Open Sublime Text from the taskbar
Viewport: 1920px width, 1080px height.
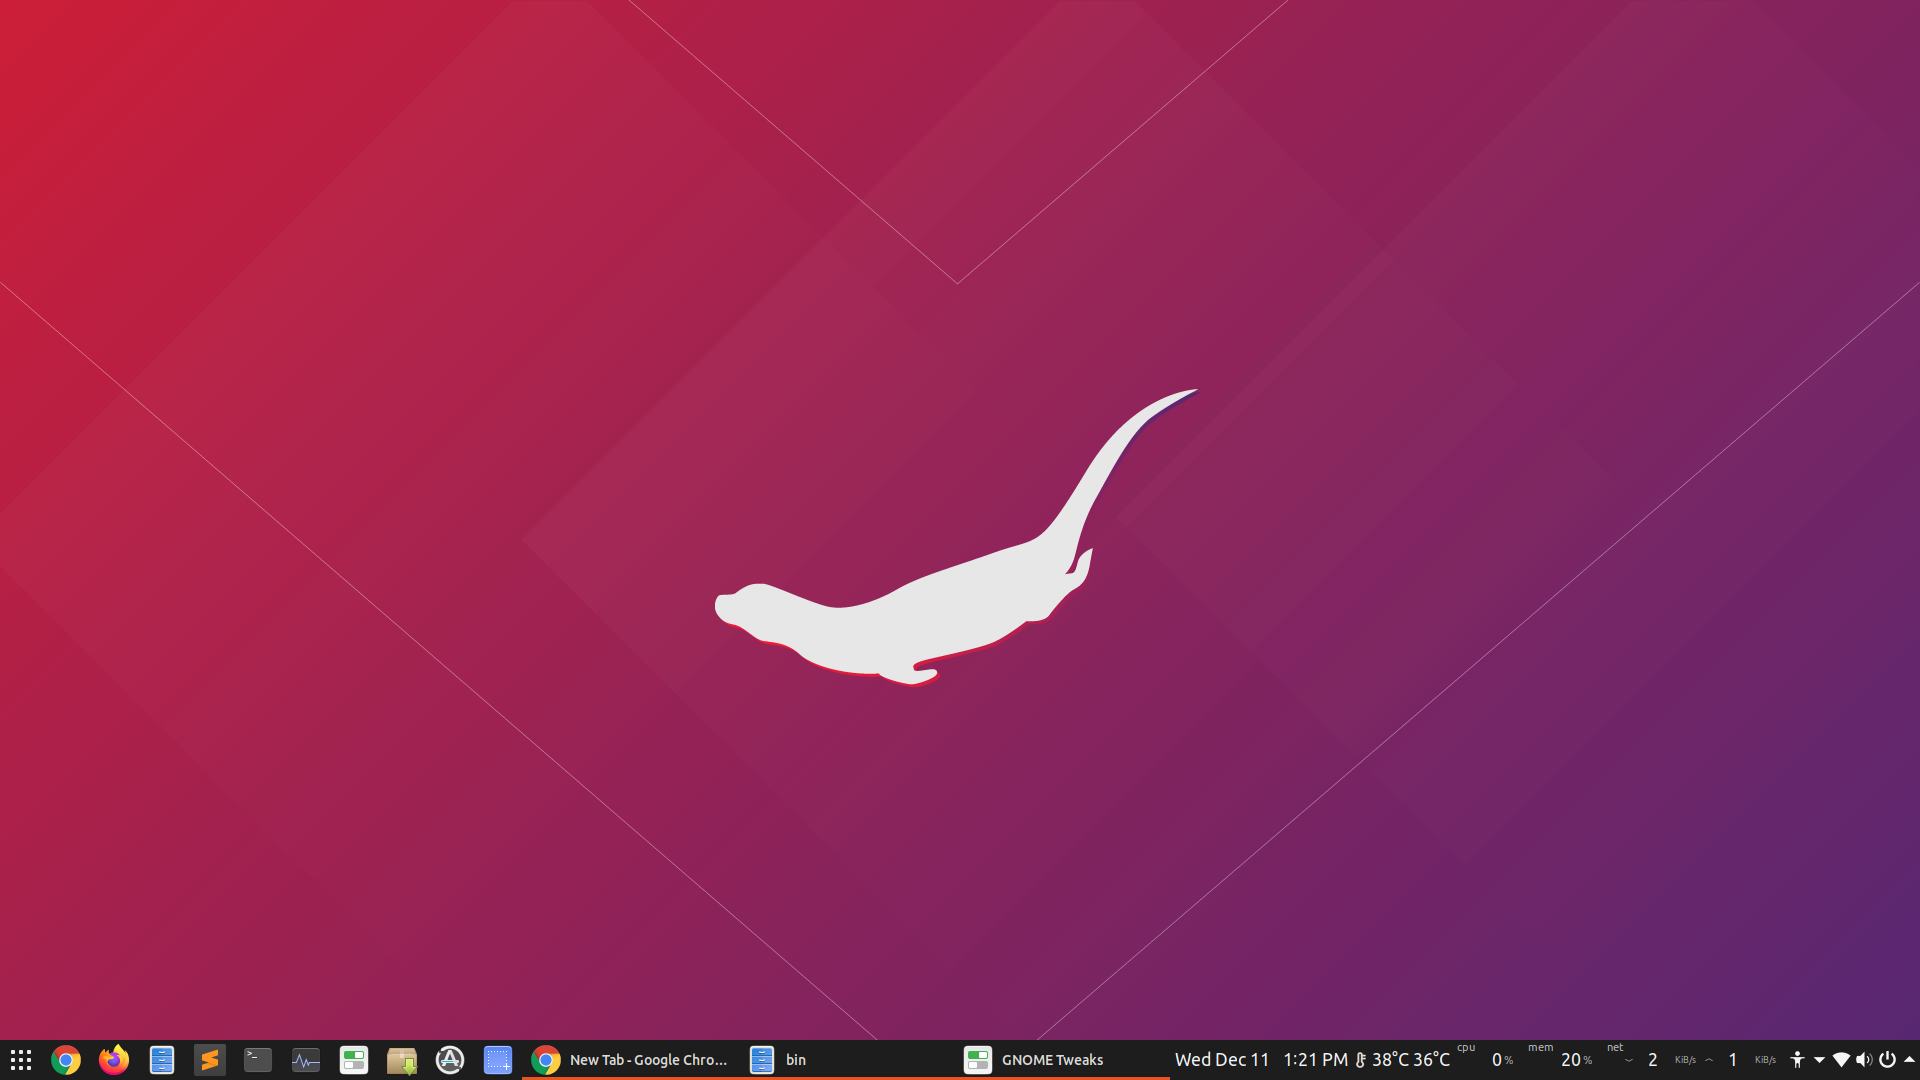[210, 1060]
